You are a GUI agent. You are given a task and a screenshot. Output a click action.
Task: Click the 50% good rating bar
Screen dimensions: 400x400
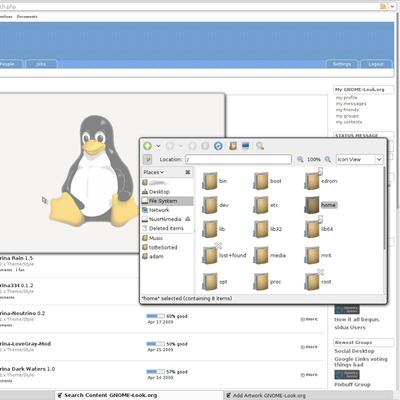(x=155, y=344)
